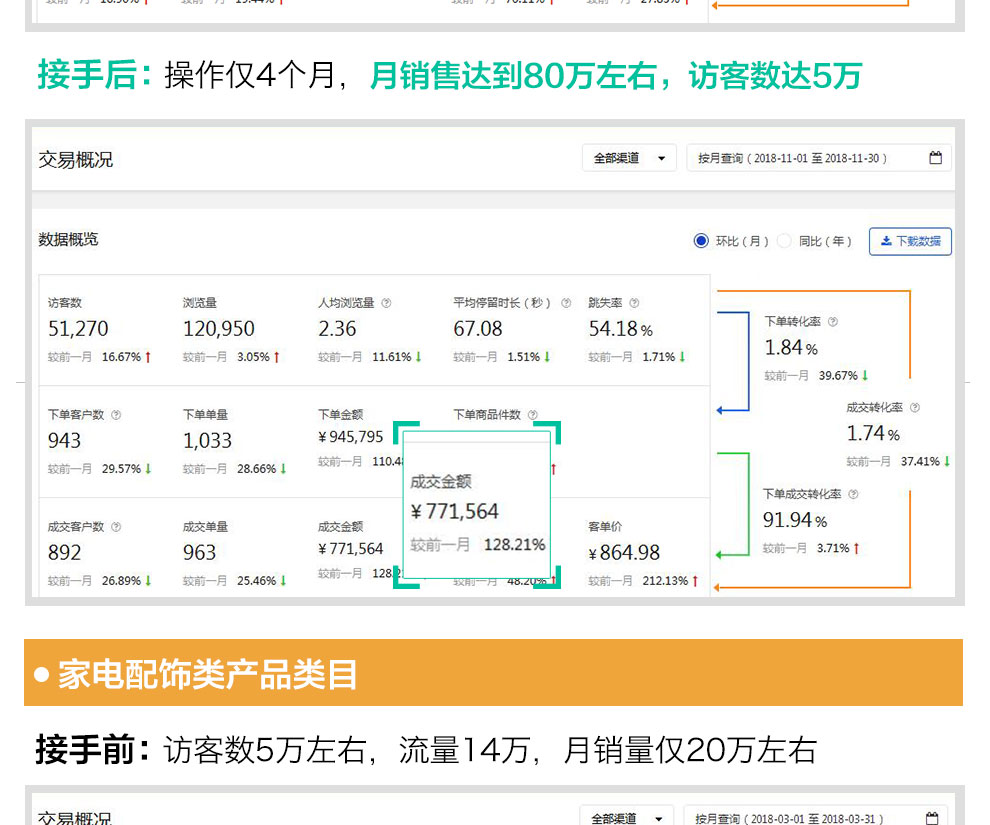Click the help icon next to 下单转化率
The height and width of the screenshot is (825, 990).
point(833,321)
